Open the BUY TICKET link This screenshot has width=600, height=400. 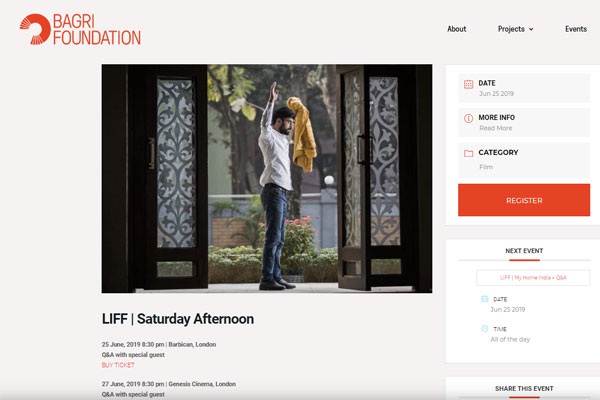[118, 365]
